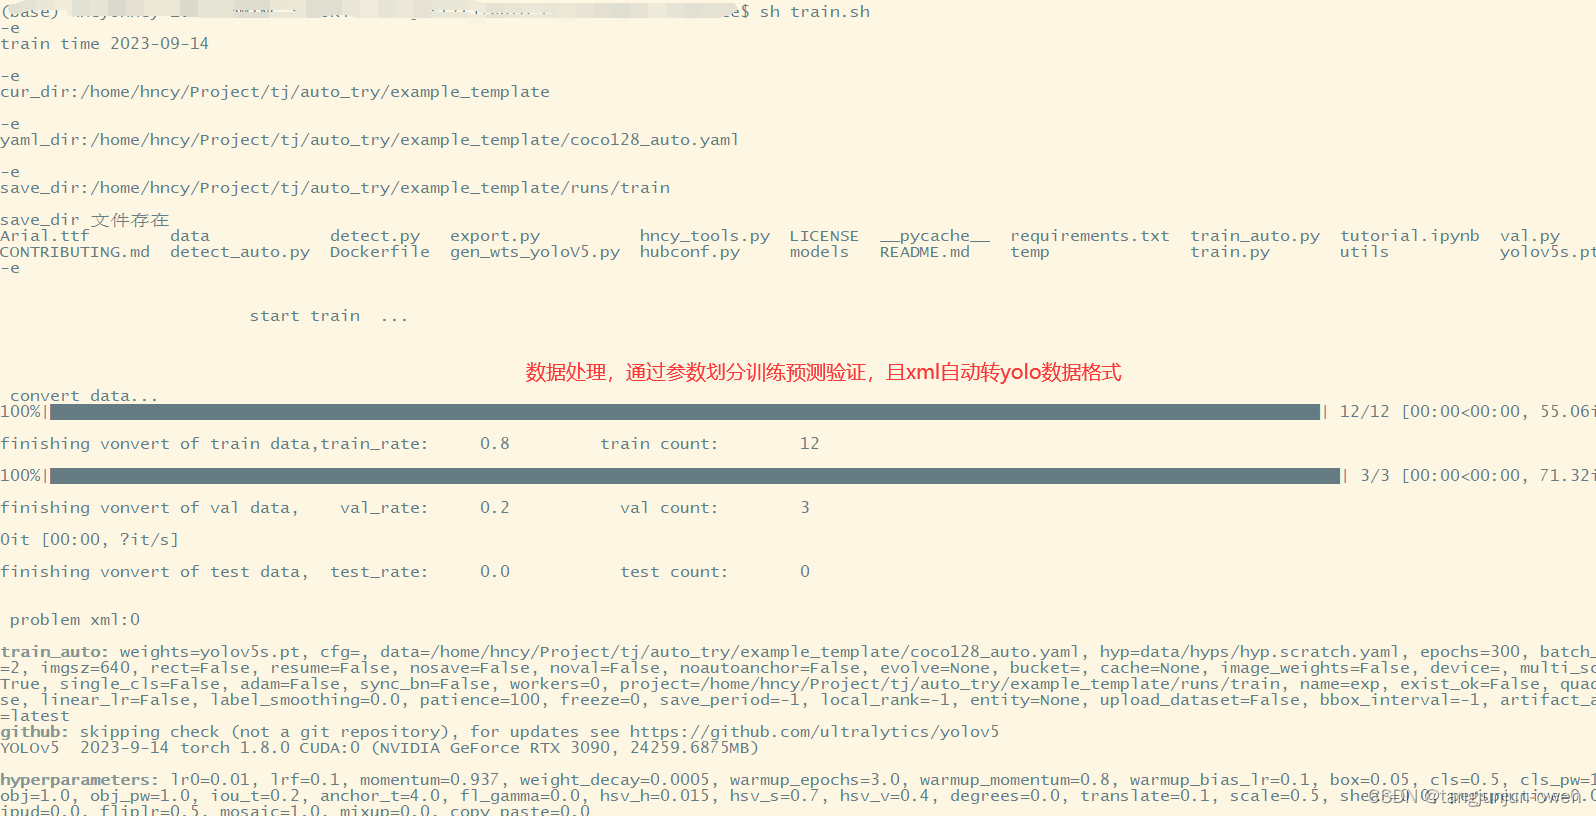Click detect.py in the file listing
Viewport: 1596px width, 816px height.
coord(375,236)
